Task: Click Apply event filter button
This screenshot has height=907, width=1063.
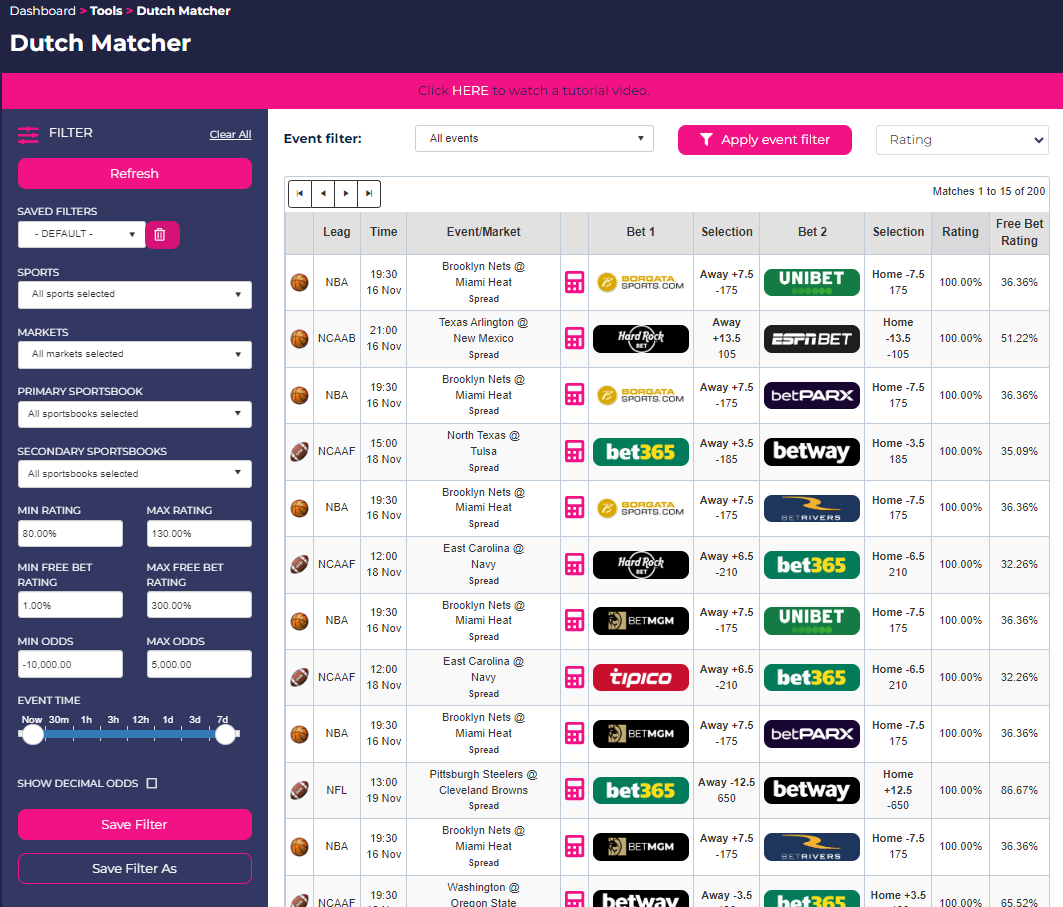Action: coord(765,140)
